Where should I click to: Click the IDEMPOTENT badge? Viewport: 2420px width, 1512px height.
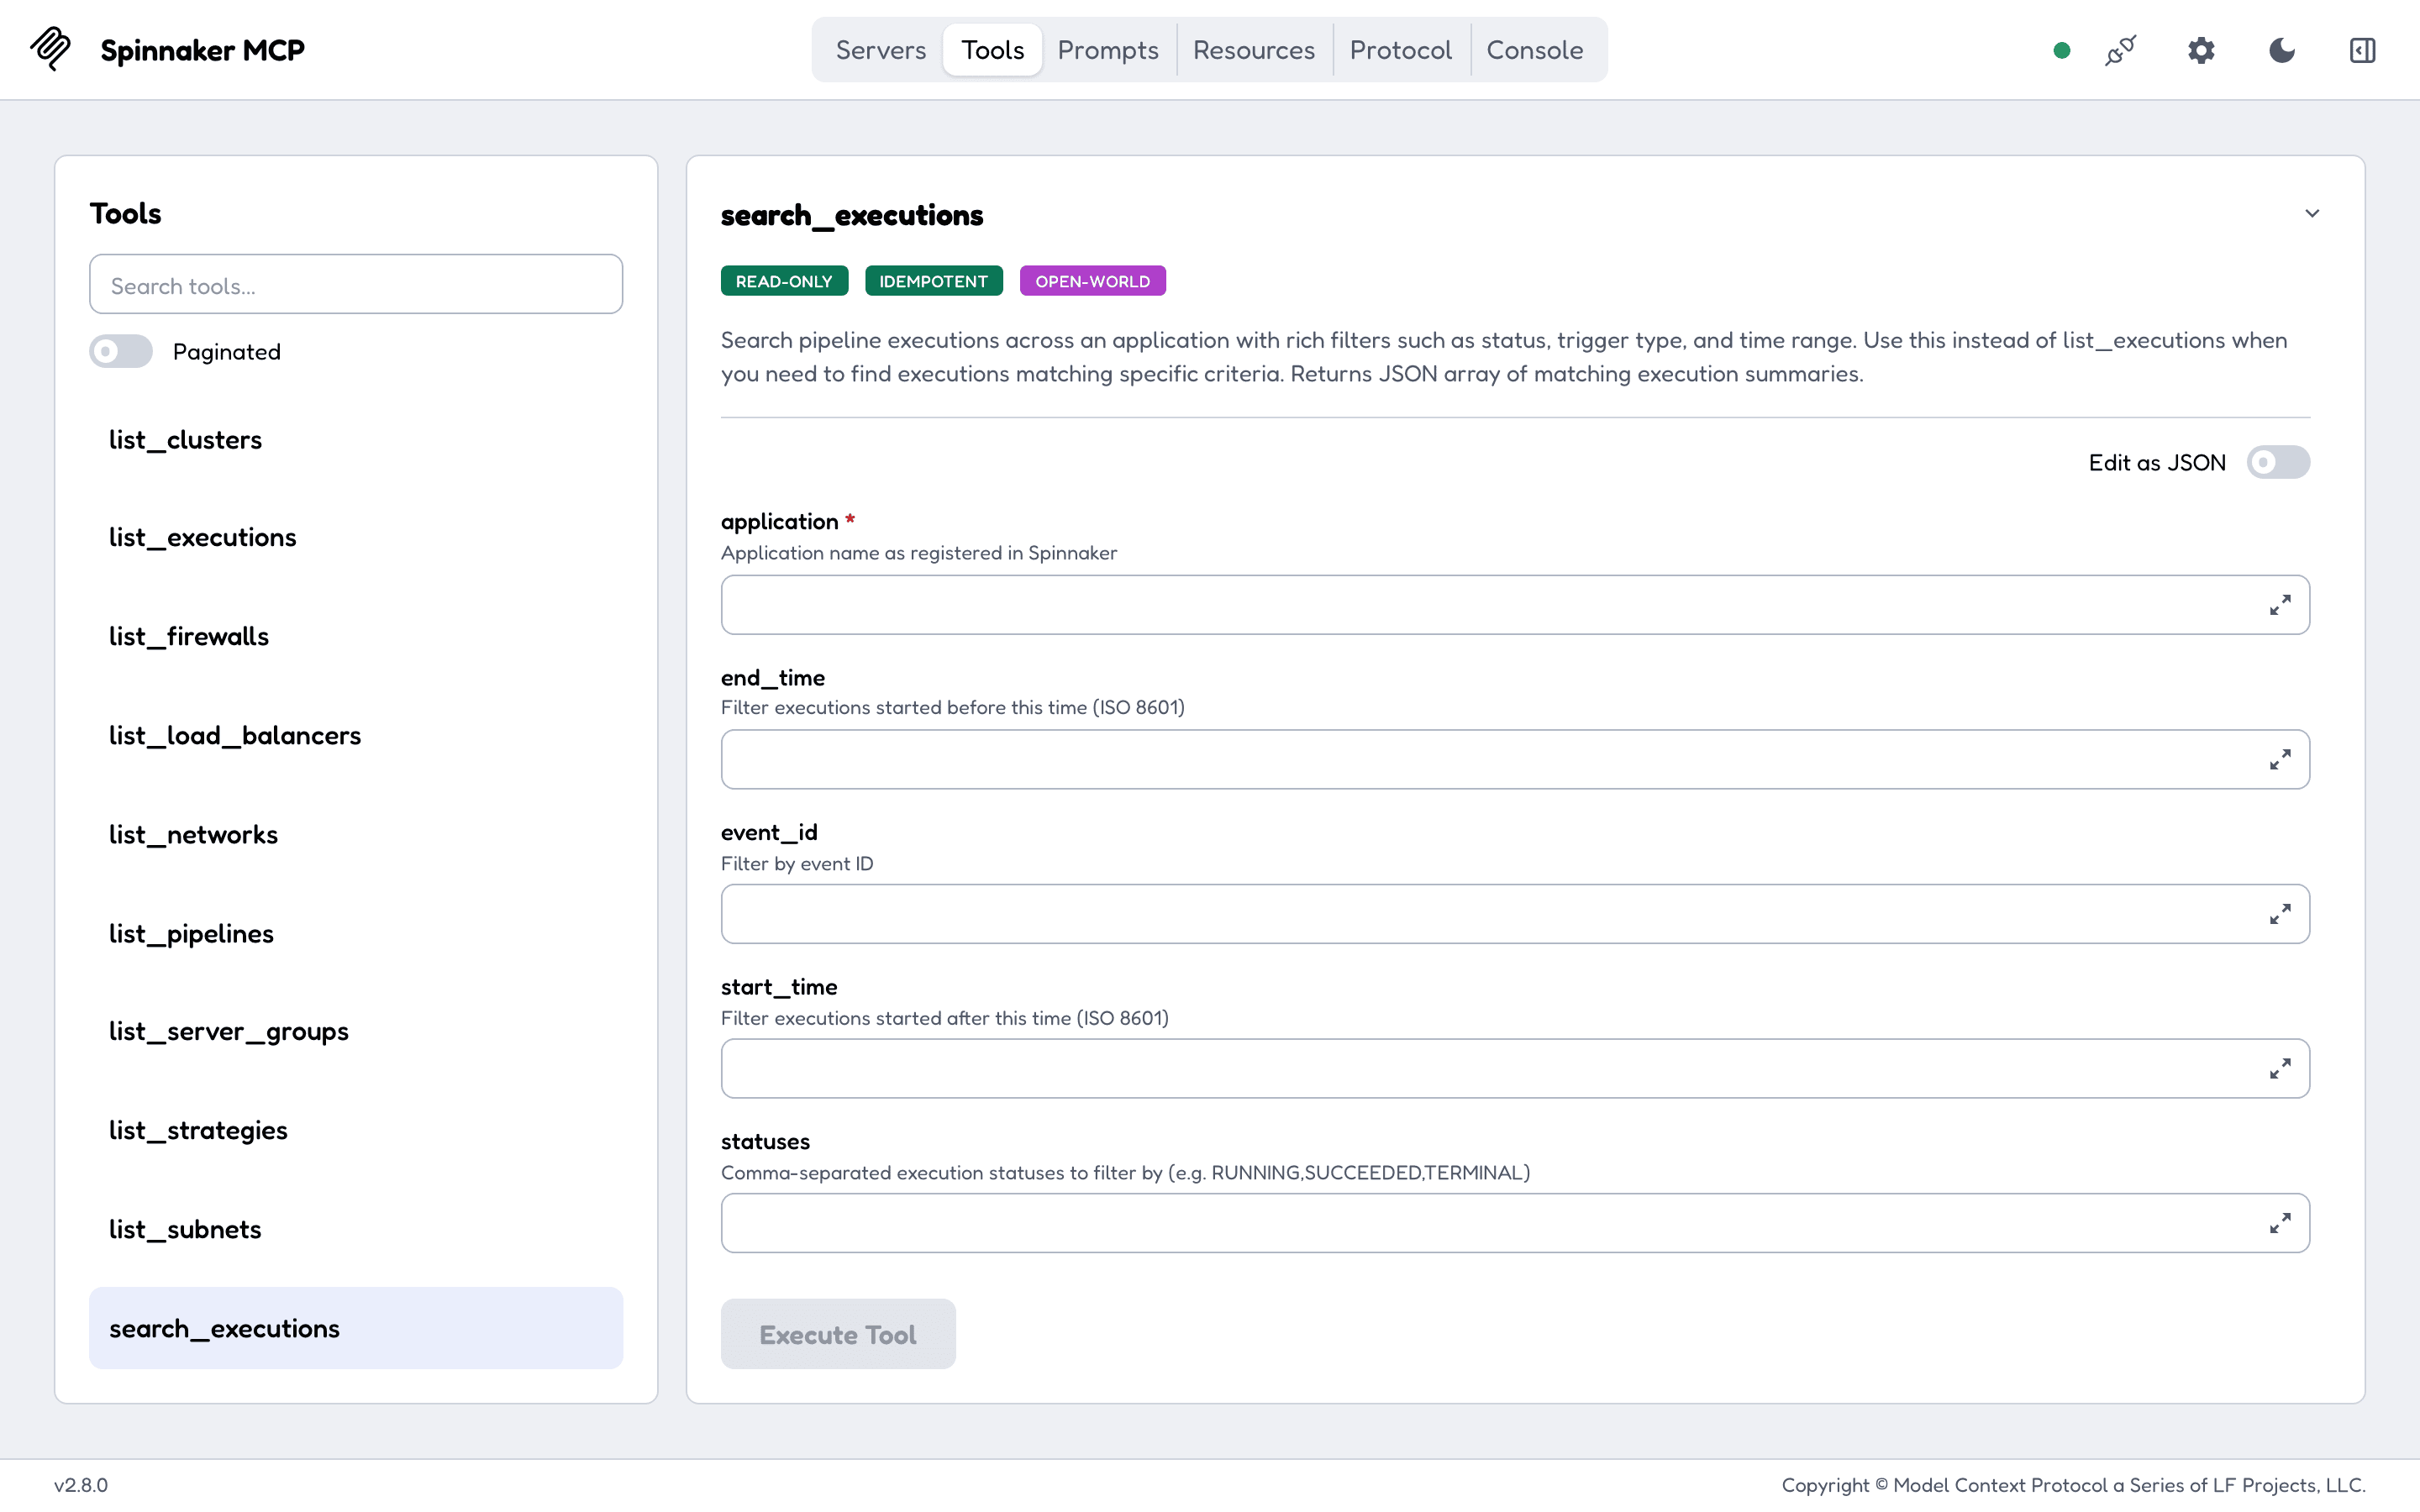point(933,281)
